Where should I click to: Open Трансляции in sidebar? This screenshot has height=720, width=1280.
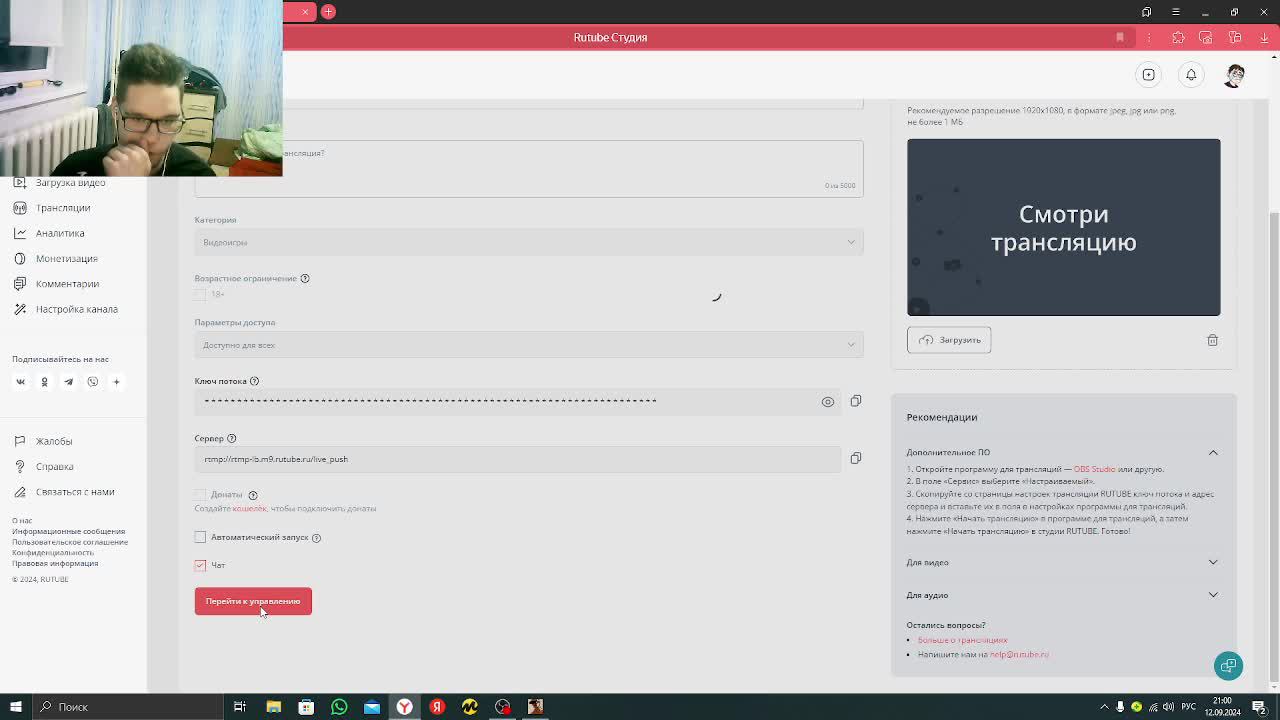62,208
